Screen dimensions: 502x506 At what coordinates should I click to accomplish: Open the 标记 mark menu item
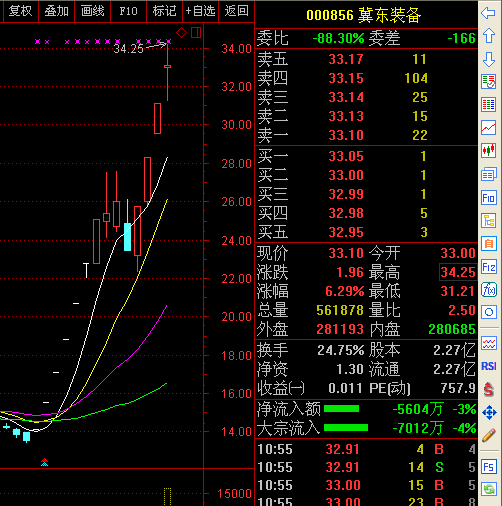[164, 11]
